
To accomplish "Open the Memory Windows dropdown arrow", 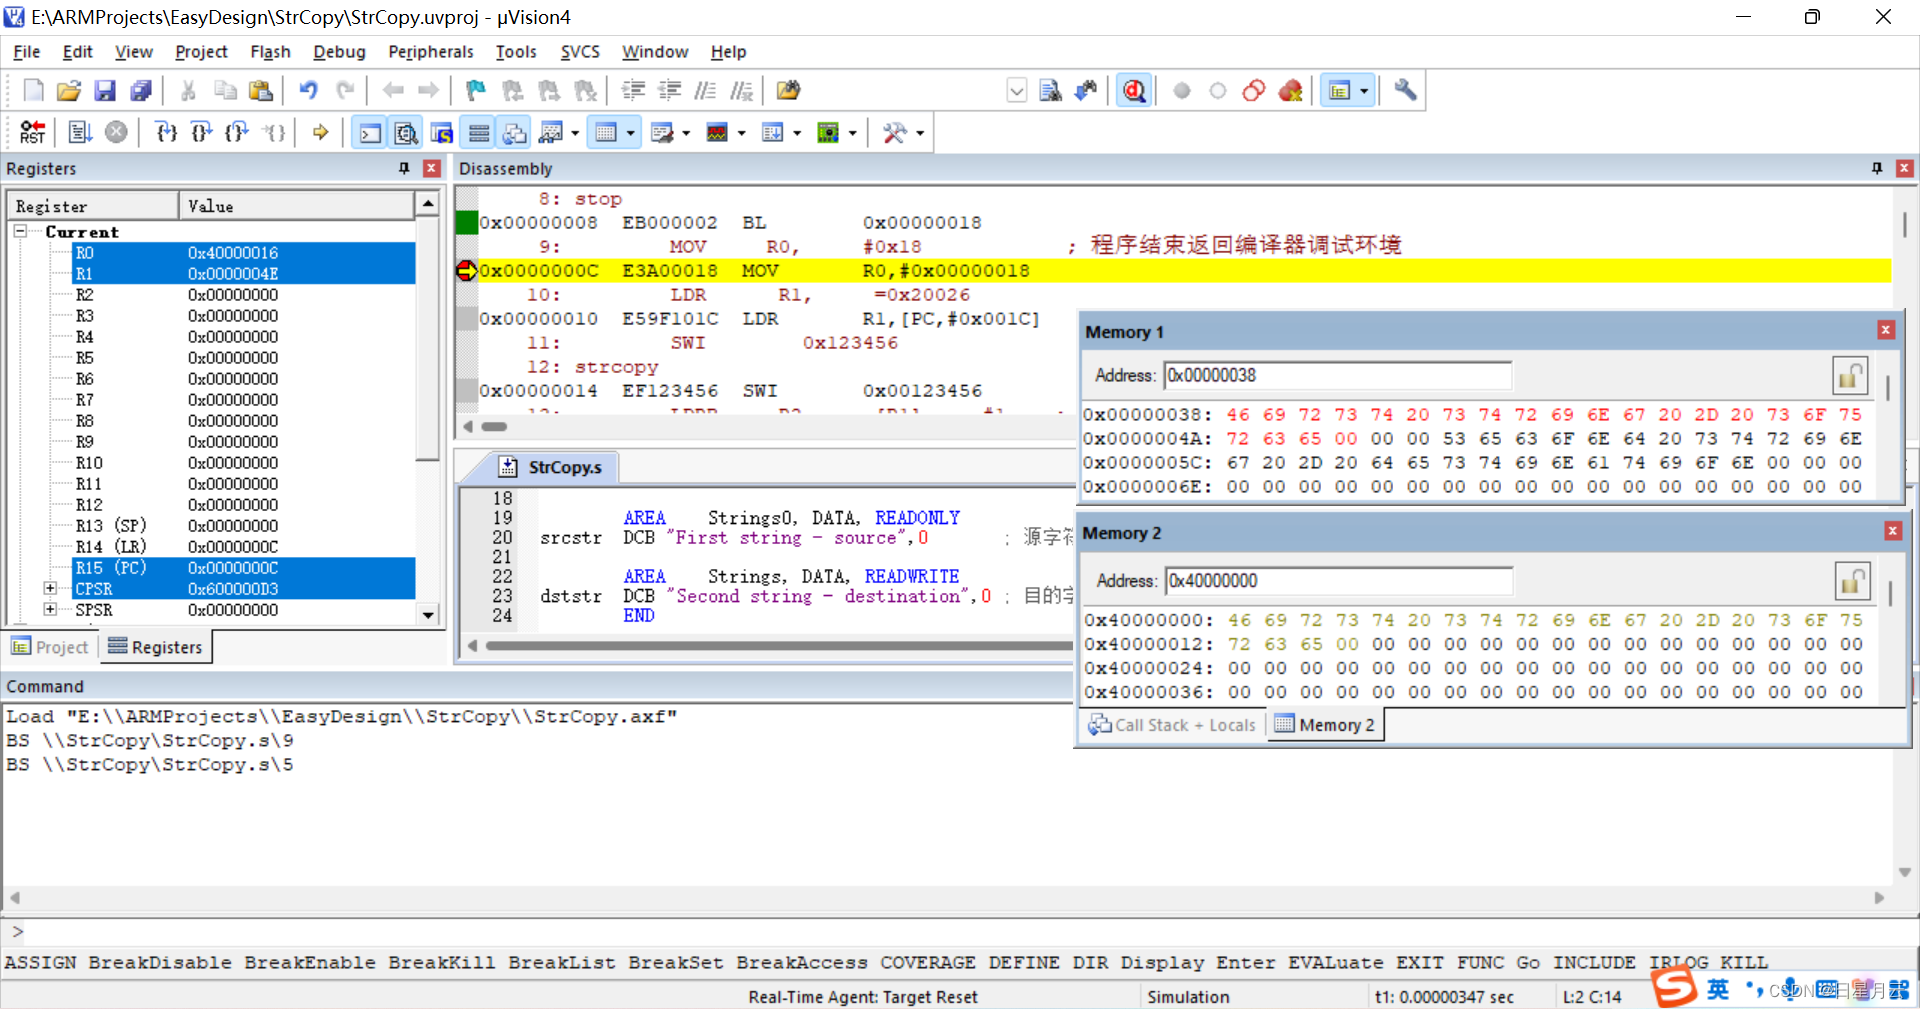I will click(631, 132).
